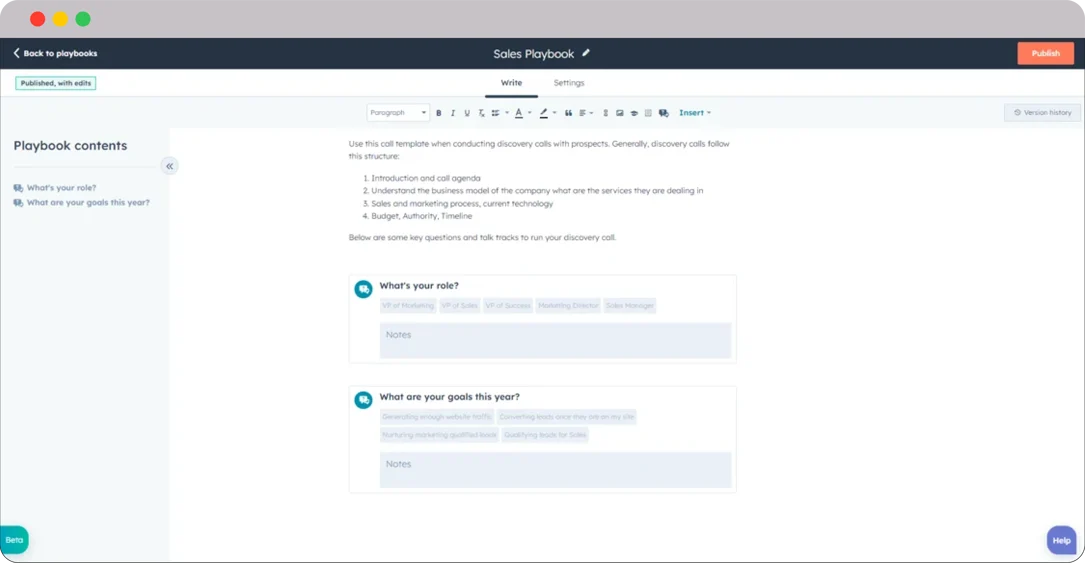
Task: Click the 'Below are some key questions' paragraph
Action: click(x=482, y=237)
